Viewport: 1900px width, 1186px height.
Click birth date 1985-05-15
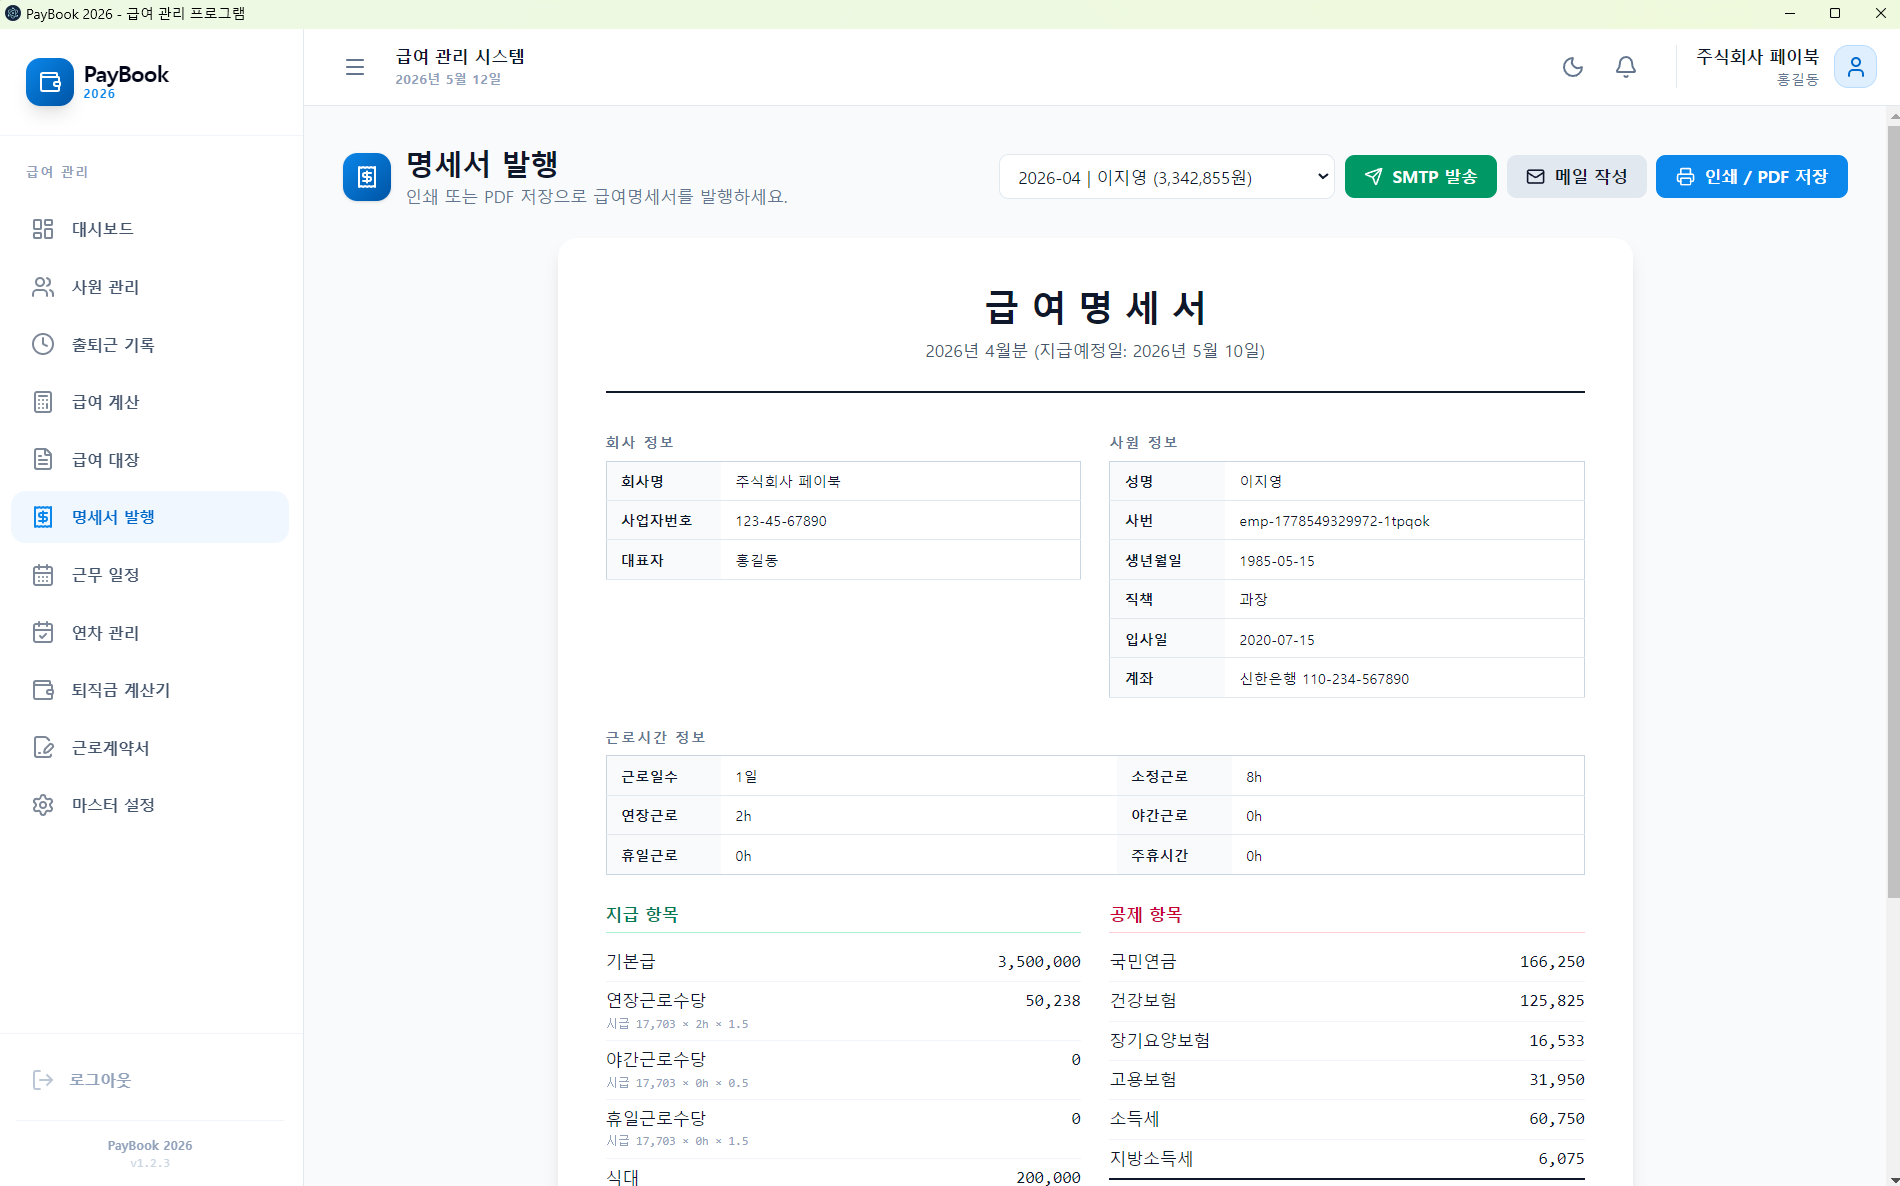pos(1277,561)
